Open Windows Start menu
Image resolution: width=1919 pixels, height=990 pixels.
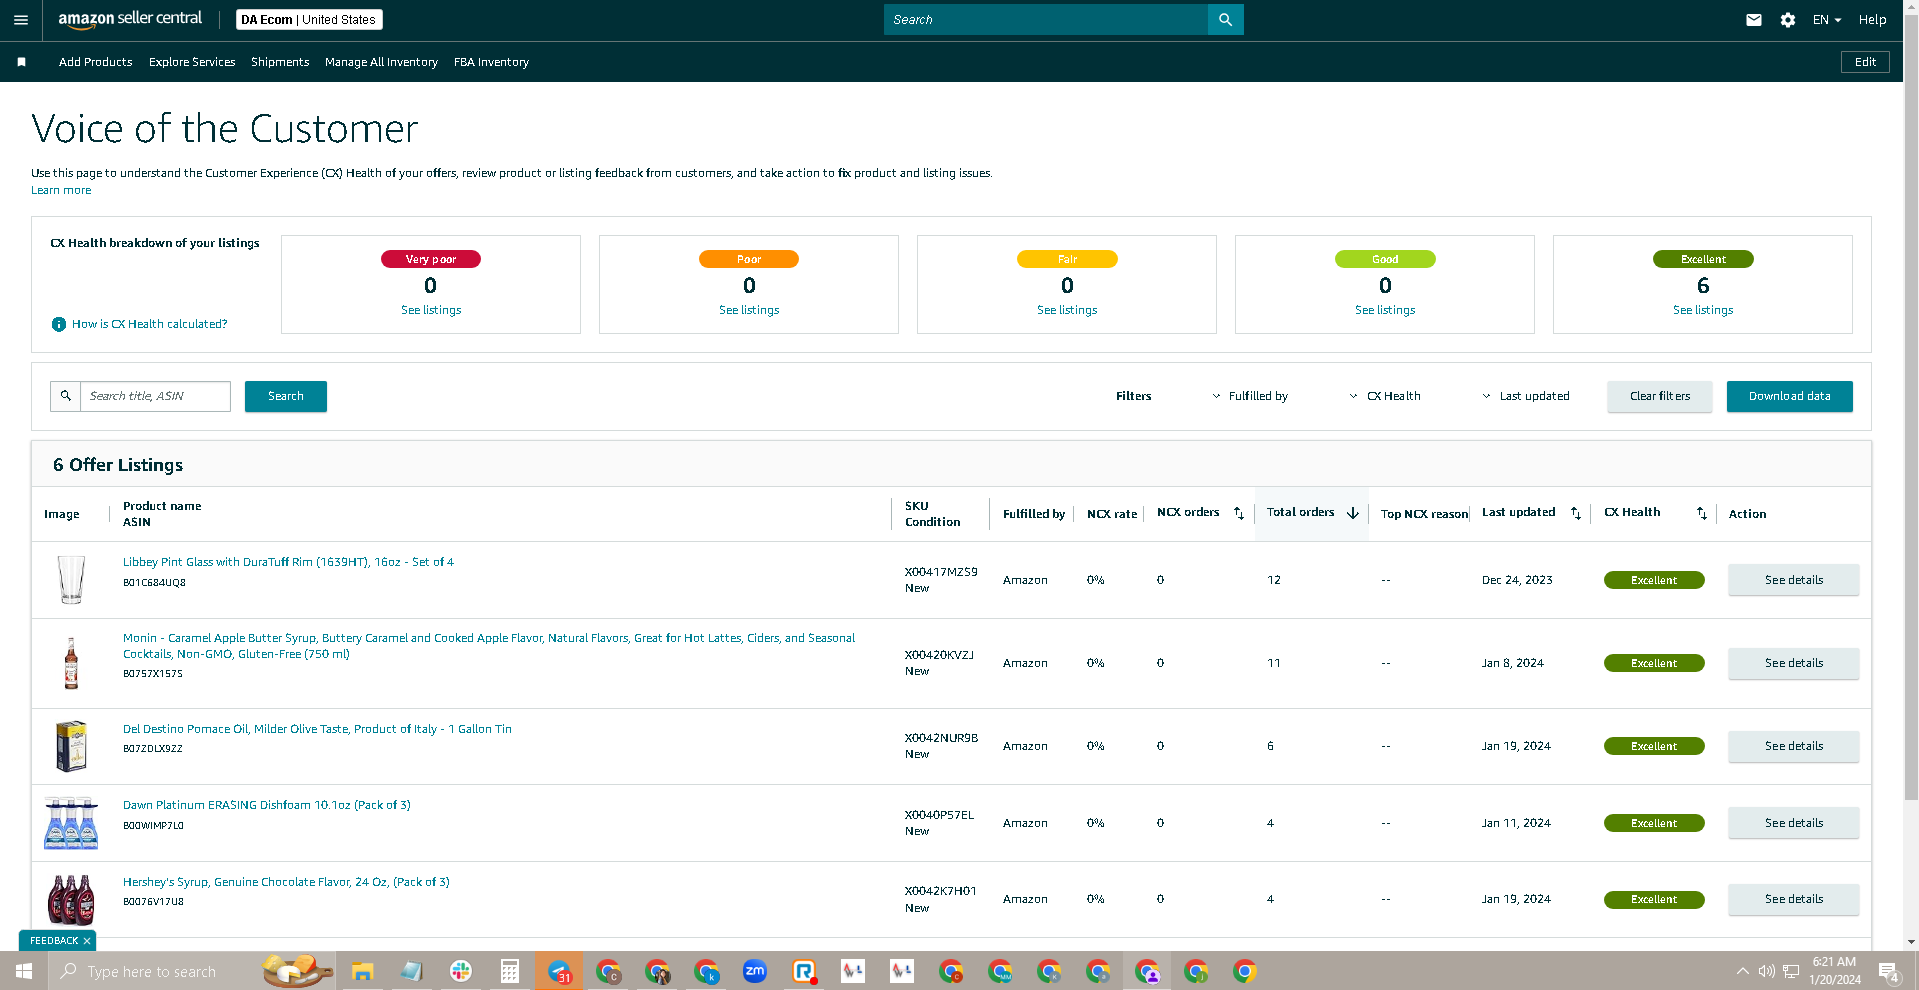(24, 971)
